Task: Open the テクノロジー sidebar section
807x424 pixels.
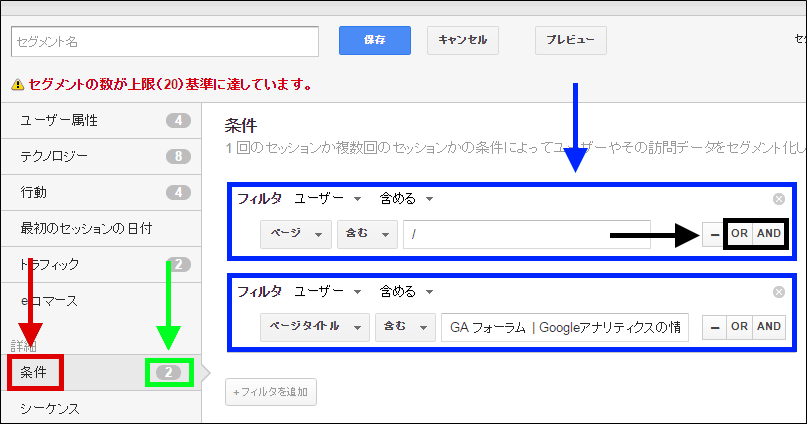Action: tap(101, 156)
